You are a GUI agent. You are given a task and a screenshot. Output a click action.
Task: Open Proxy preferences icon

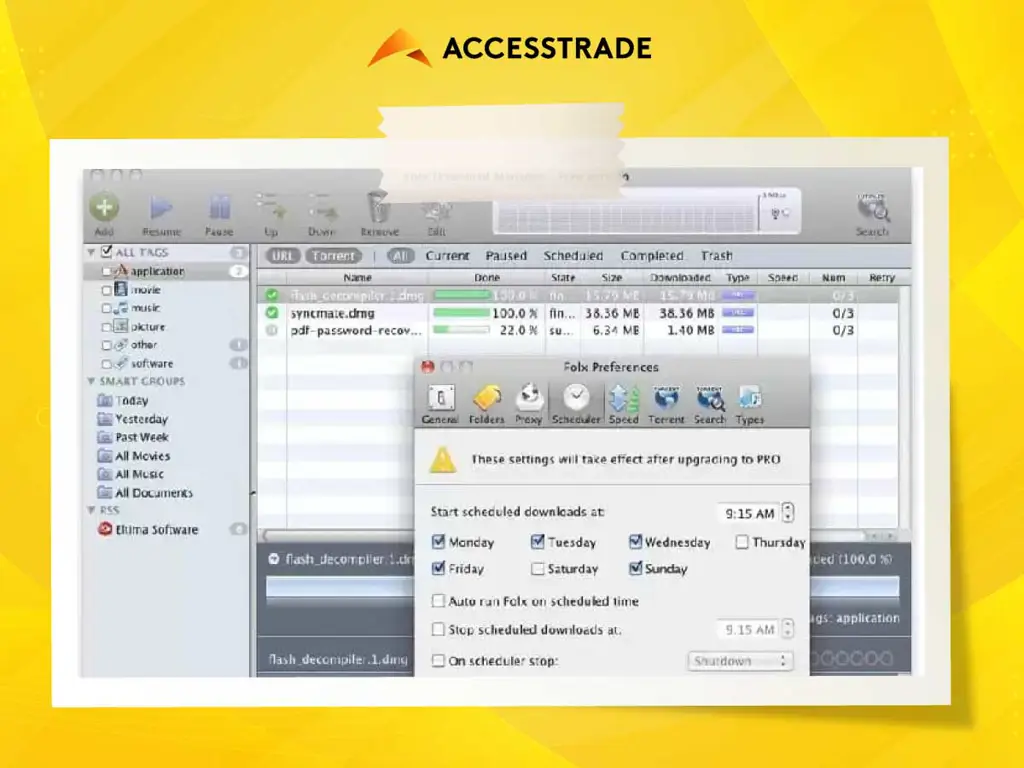pyautogui.click(x=529, y=398)
